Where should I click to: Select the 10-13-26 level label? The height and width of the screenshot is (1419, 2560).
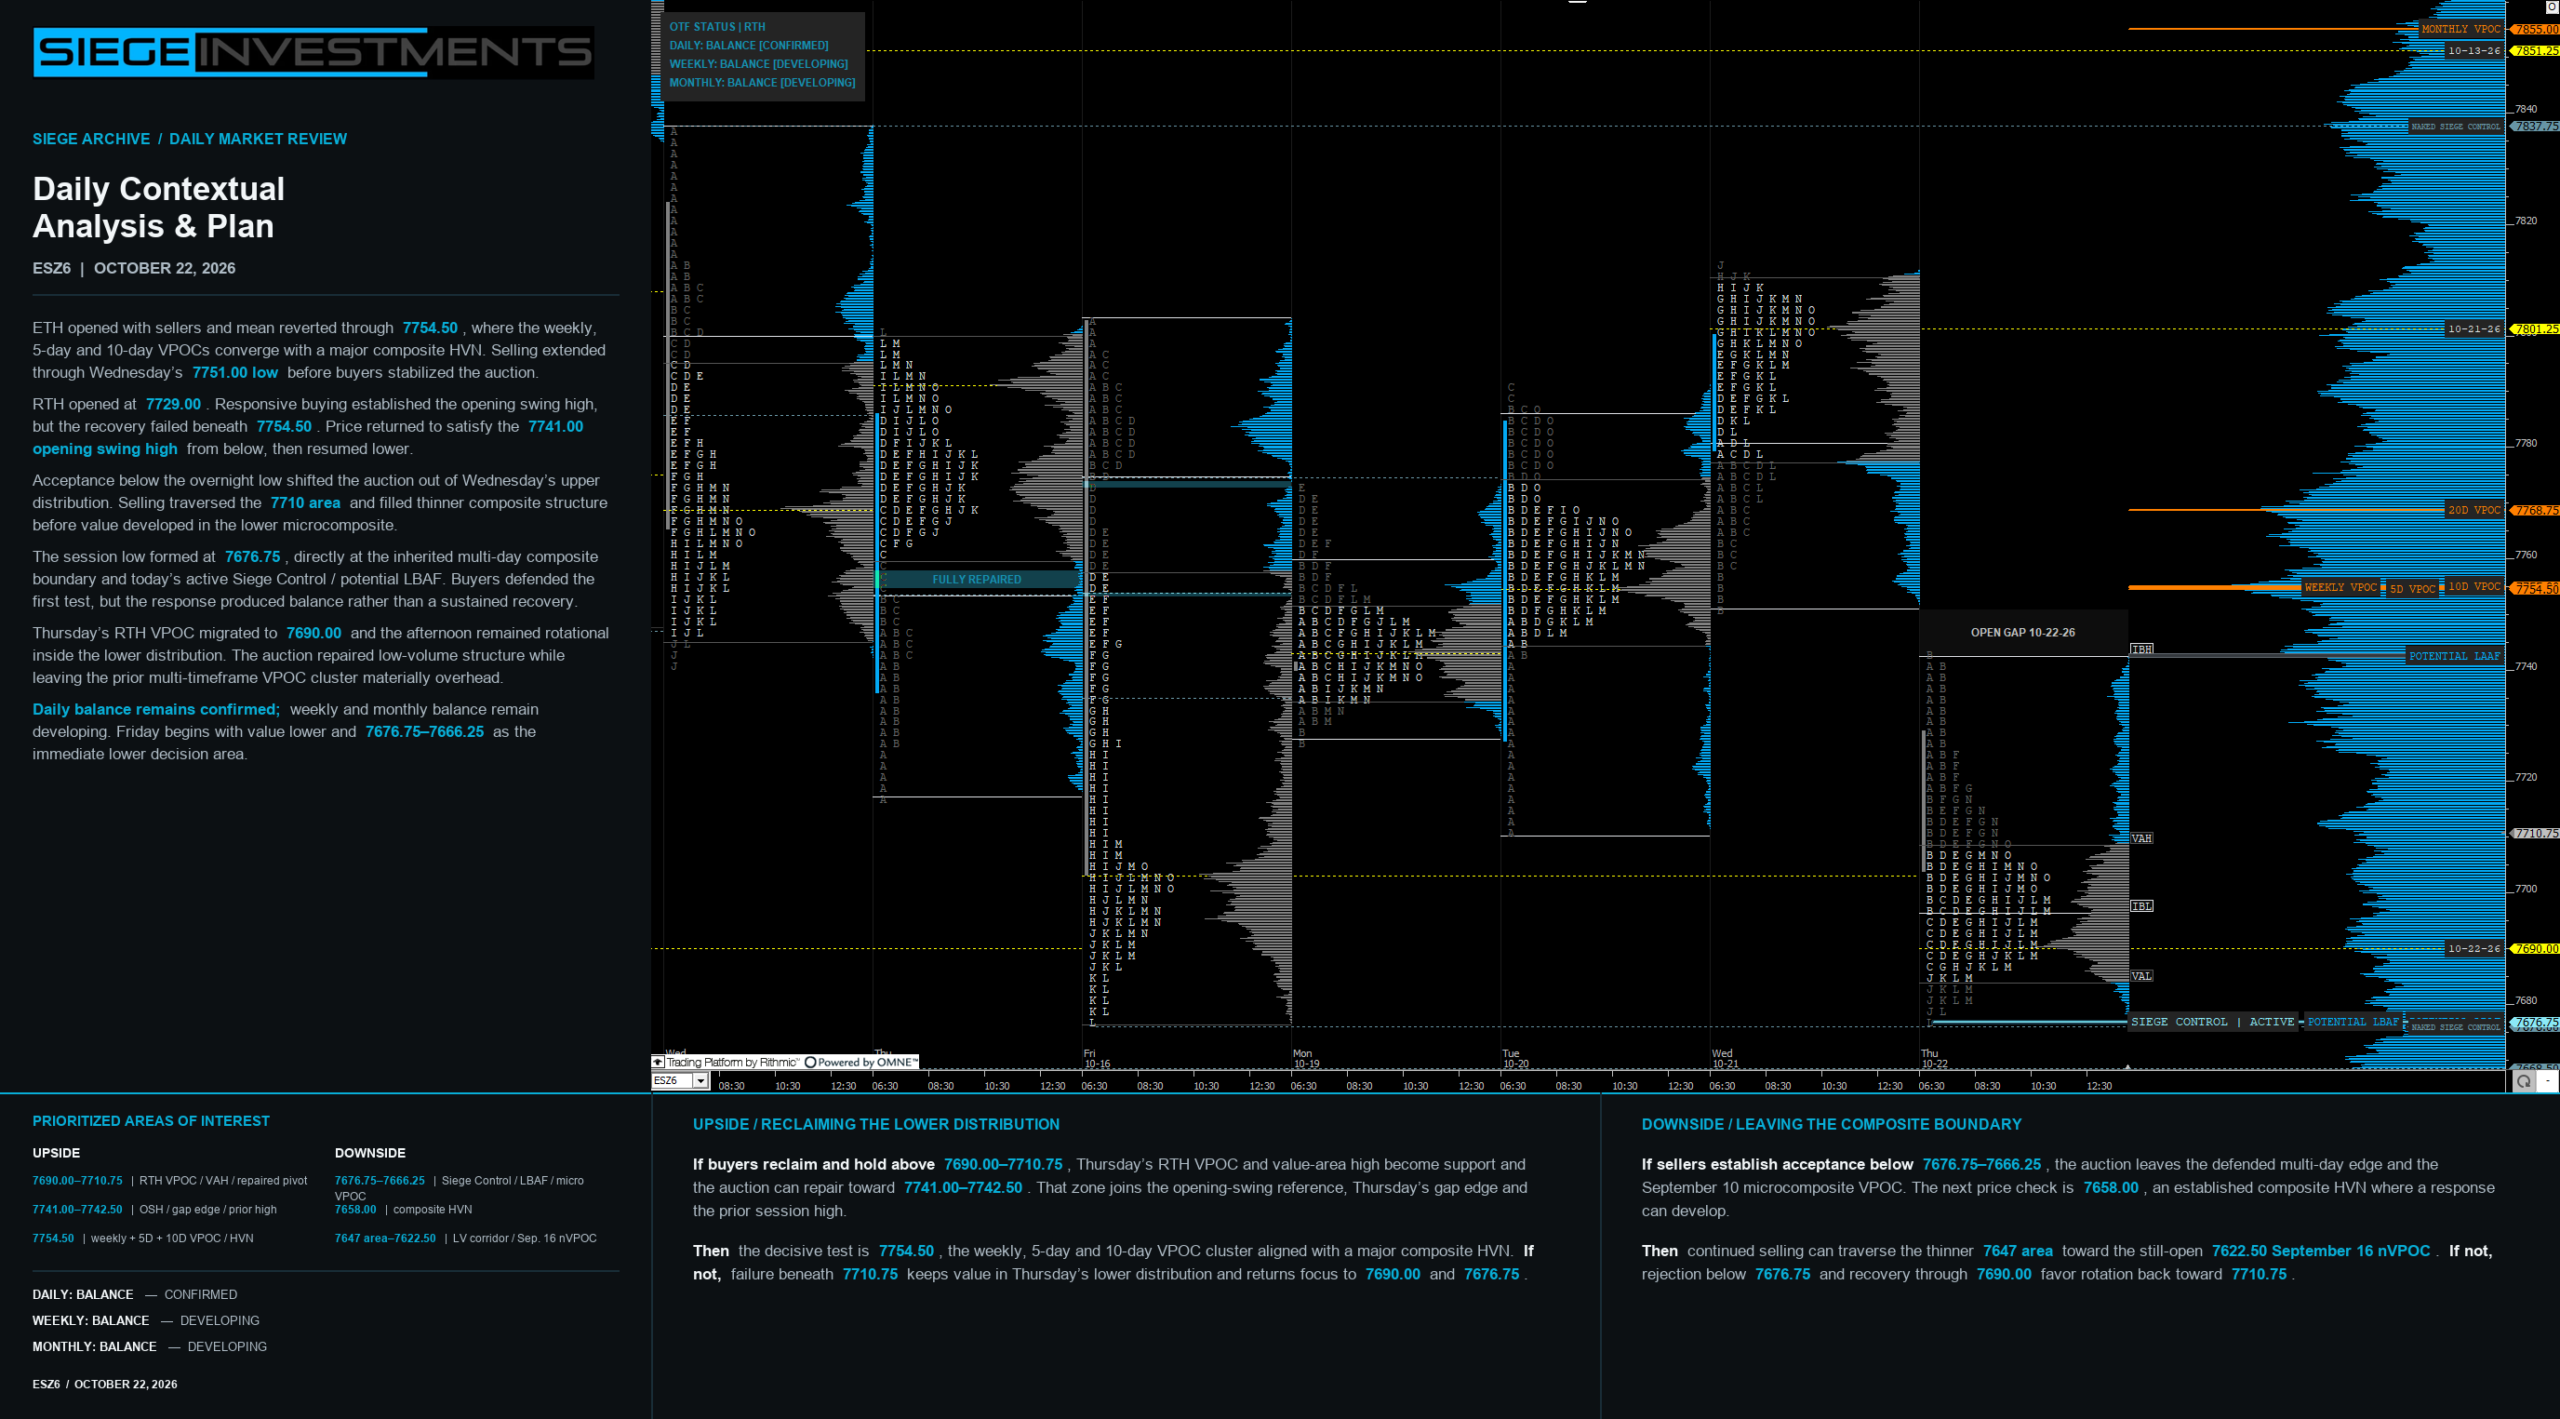(2474, 51)
